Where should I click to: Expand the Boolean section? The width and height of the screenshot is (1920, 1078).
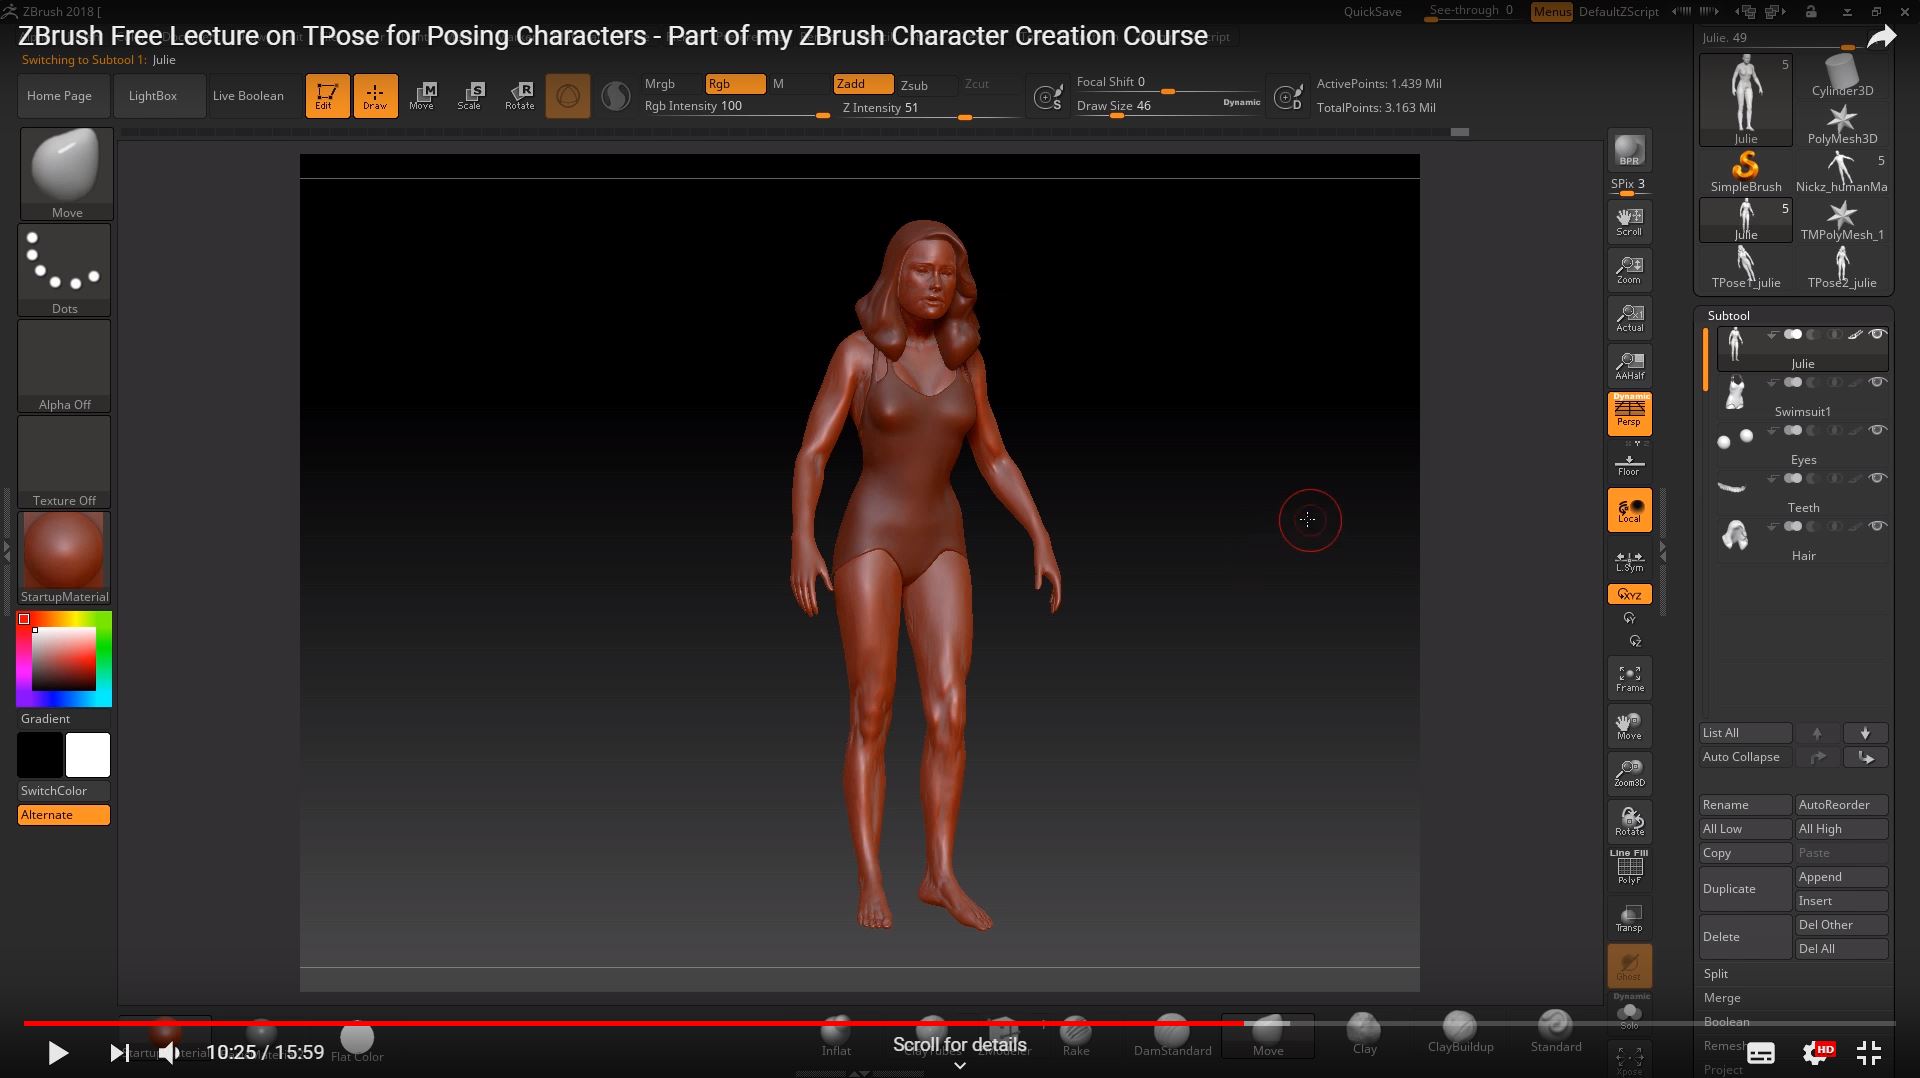[1727, 1022]
